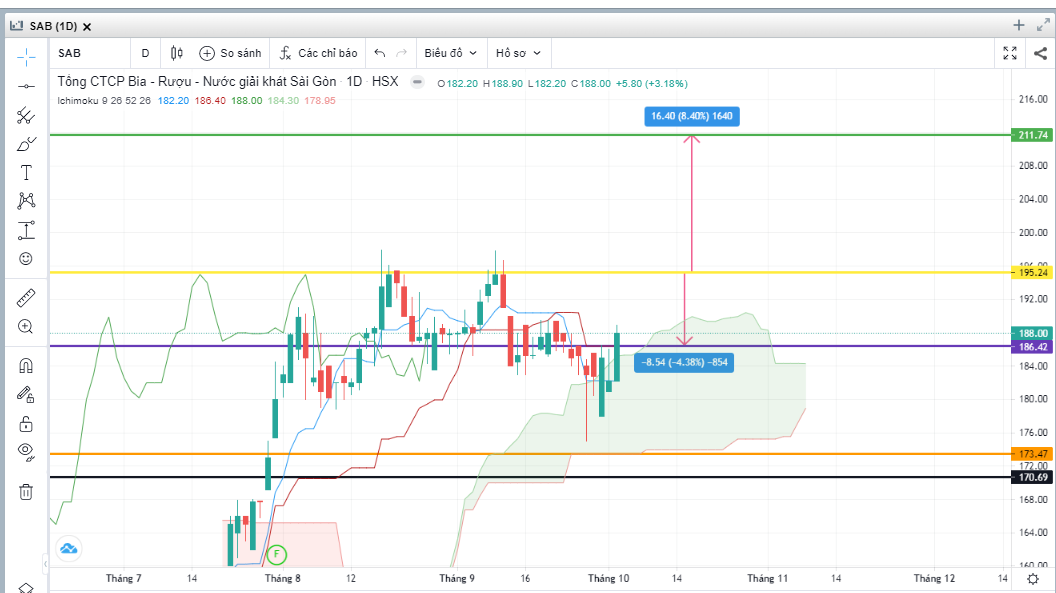Expand the collapsed drawing toolbar arrow

(45, 563)
